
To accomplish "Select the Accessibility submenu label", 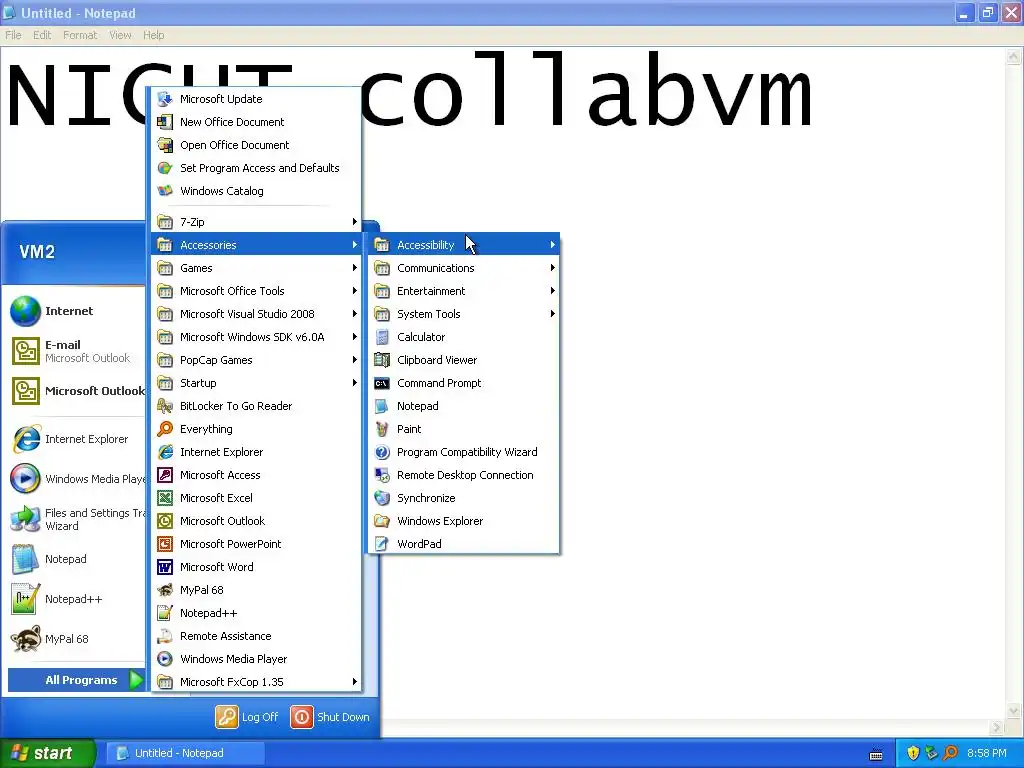I will (x=425, y=245).
